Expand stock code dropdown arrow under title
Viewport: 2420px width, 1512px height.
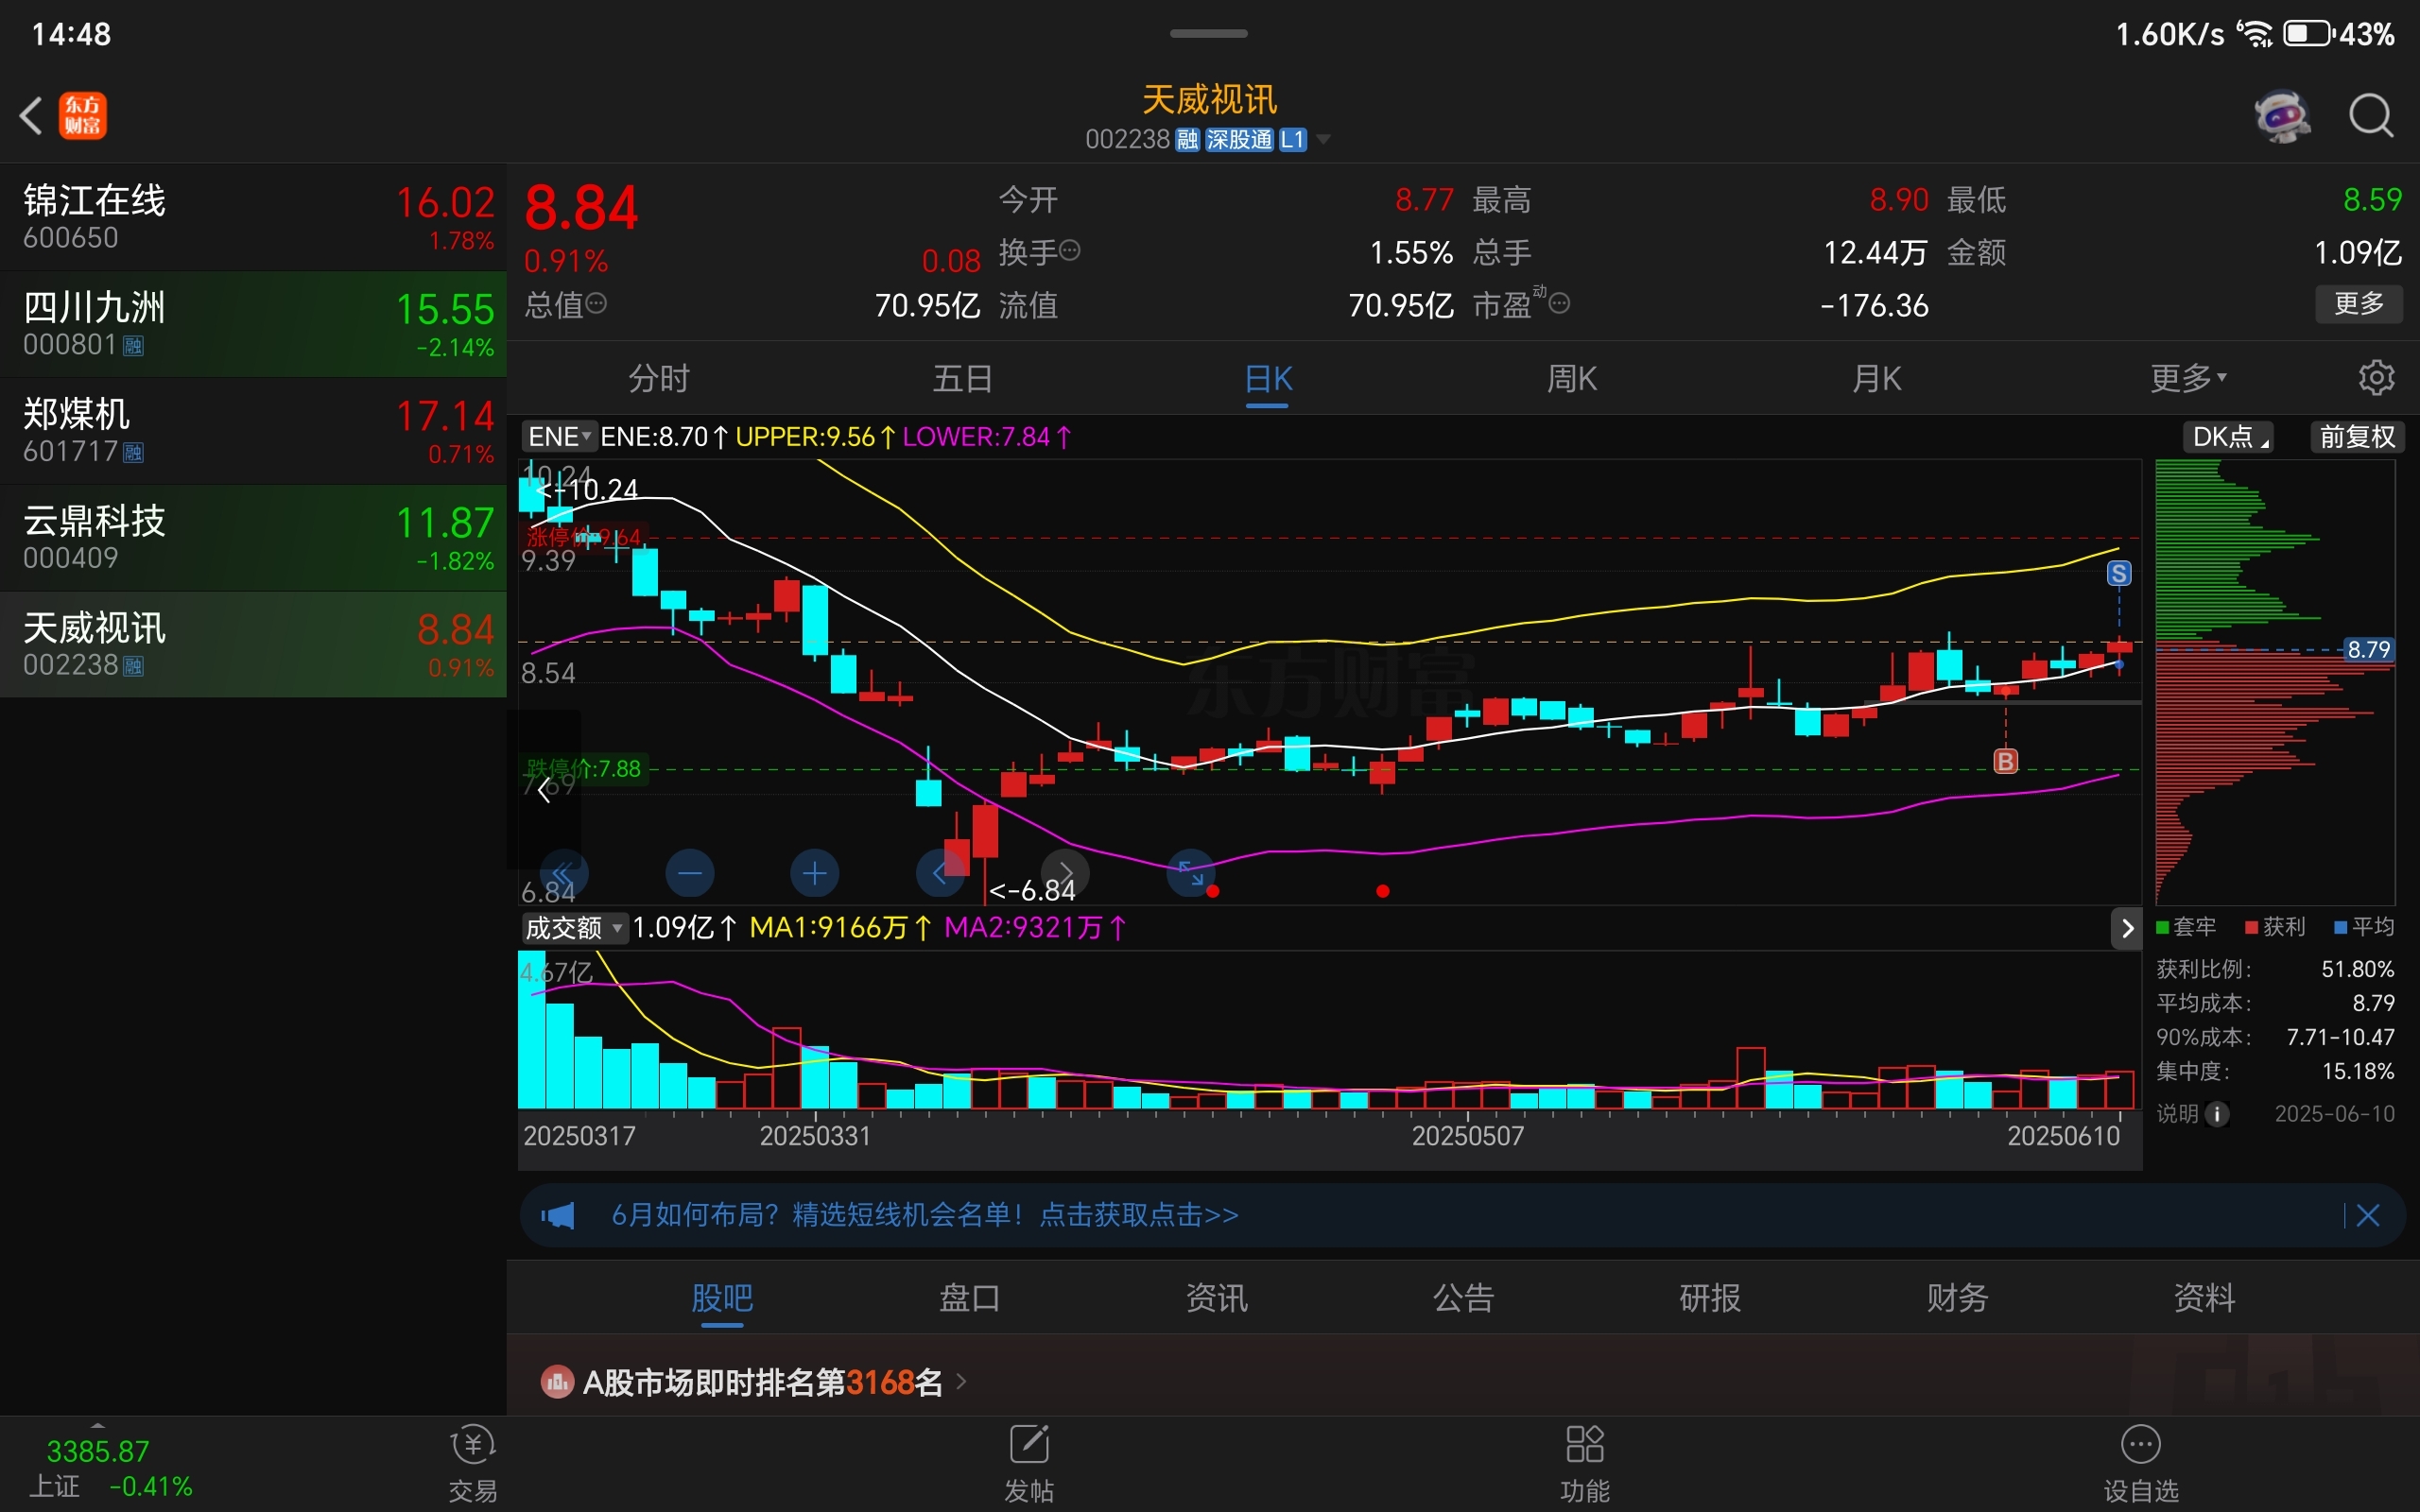click(x=1324, y=139)
